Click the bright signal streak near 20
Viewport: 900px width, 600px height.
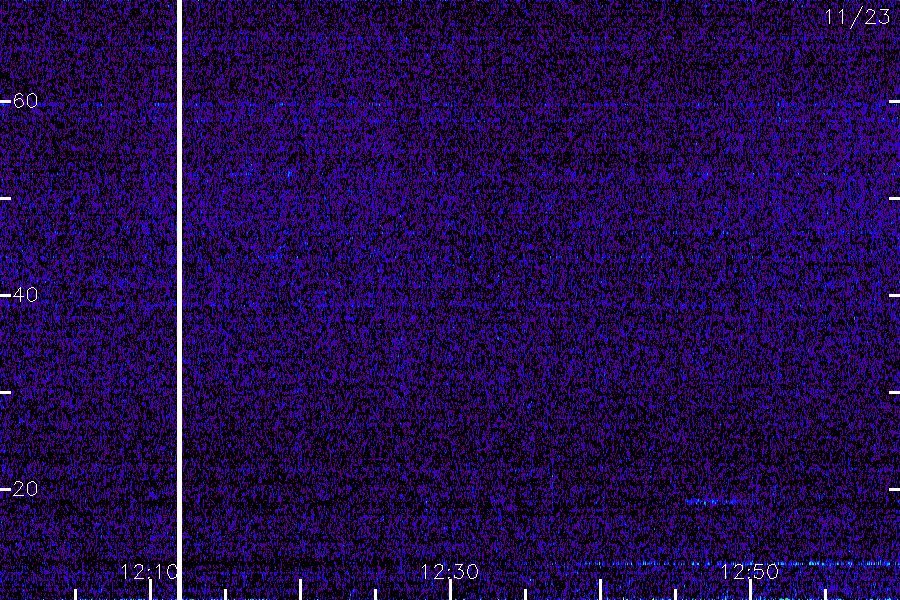[x=716, y=502]
